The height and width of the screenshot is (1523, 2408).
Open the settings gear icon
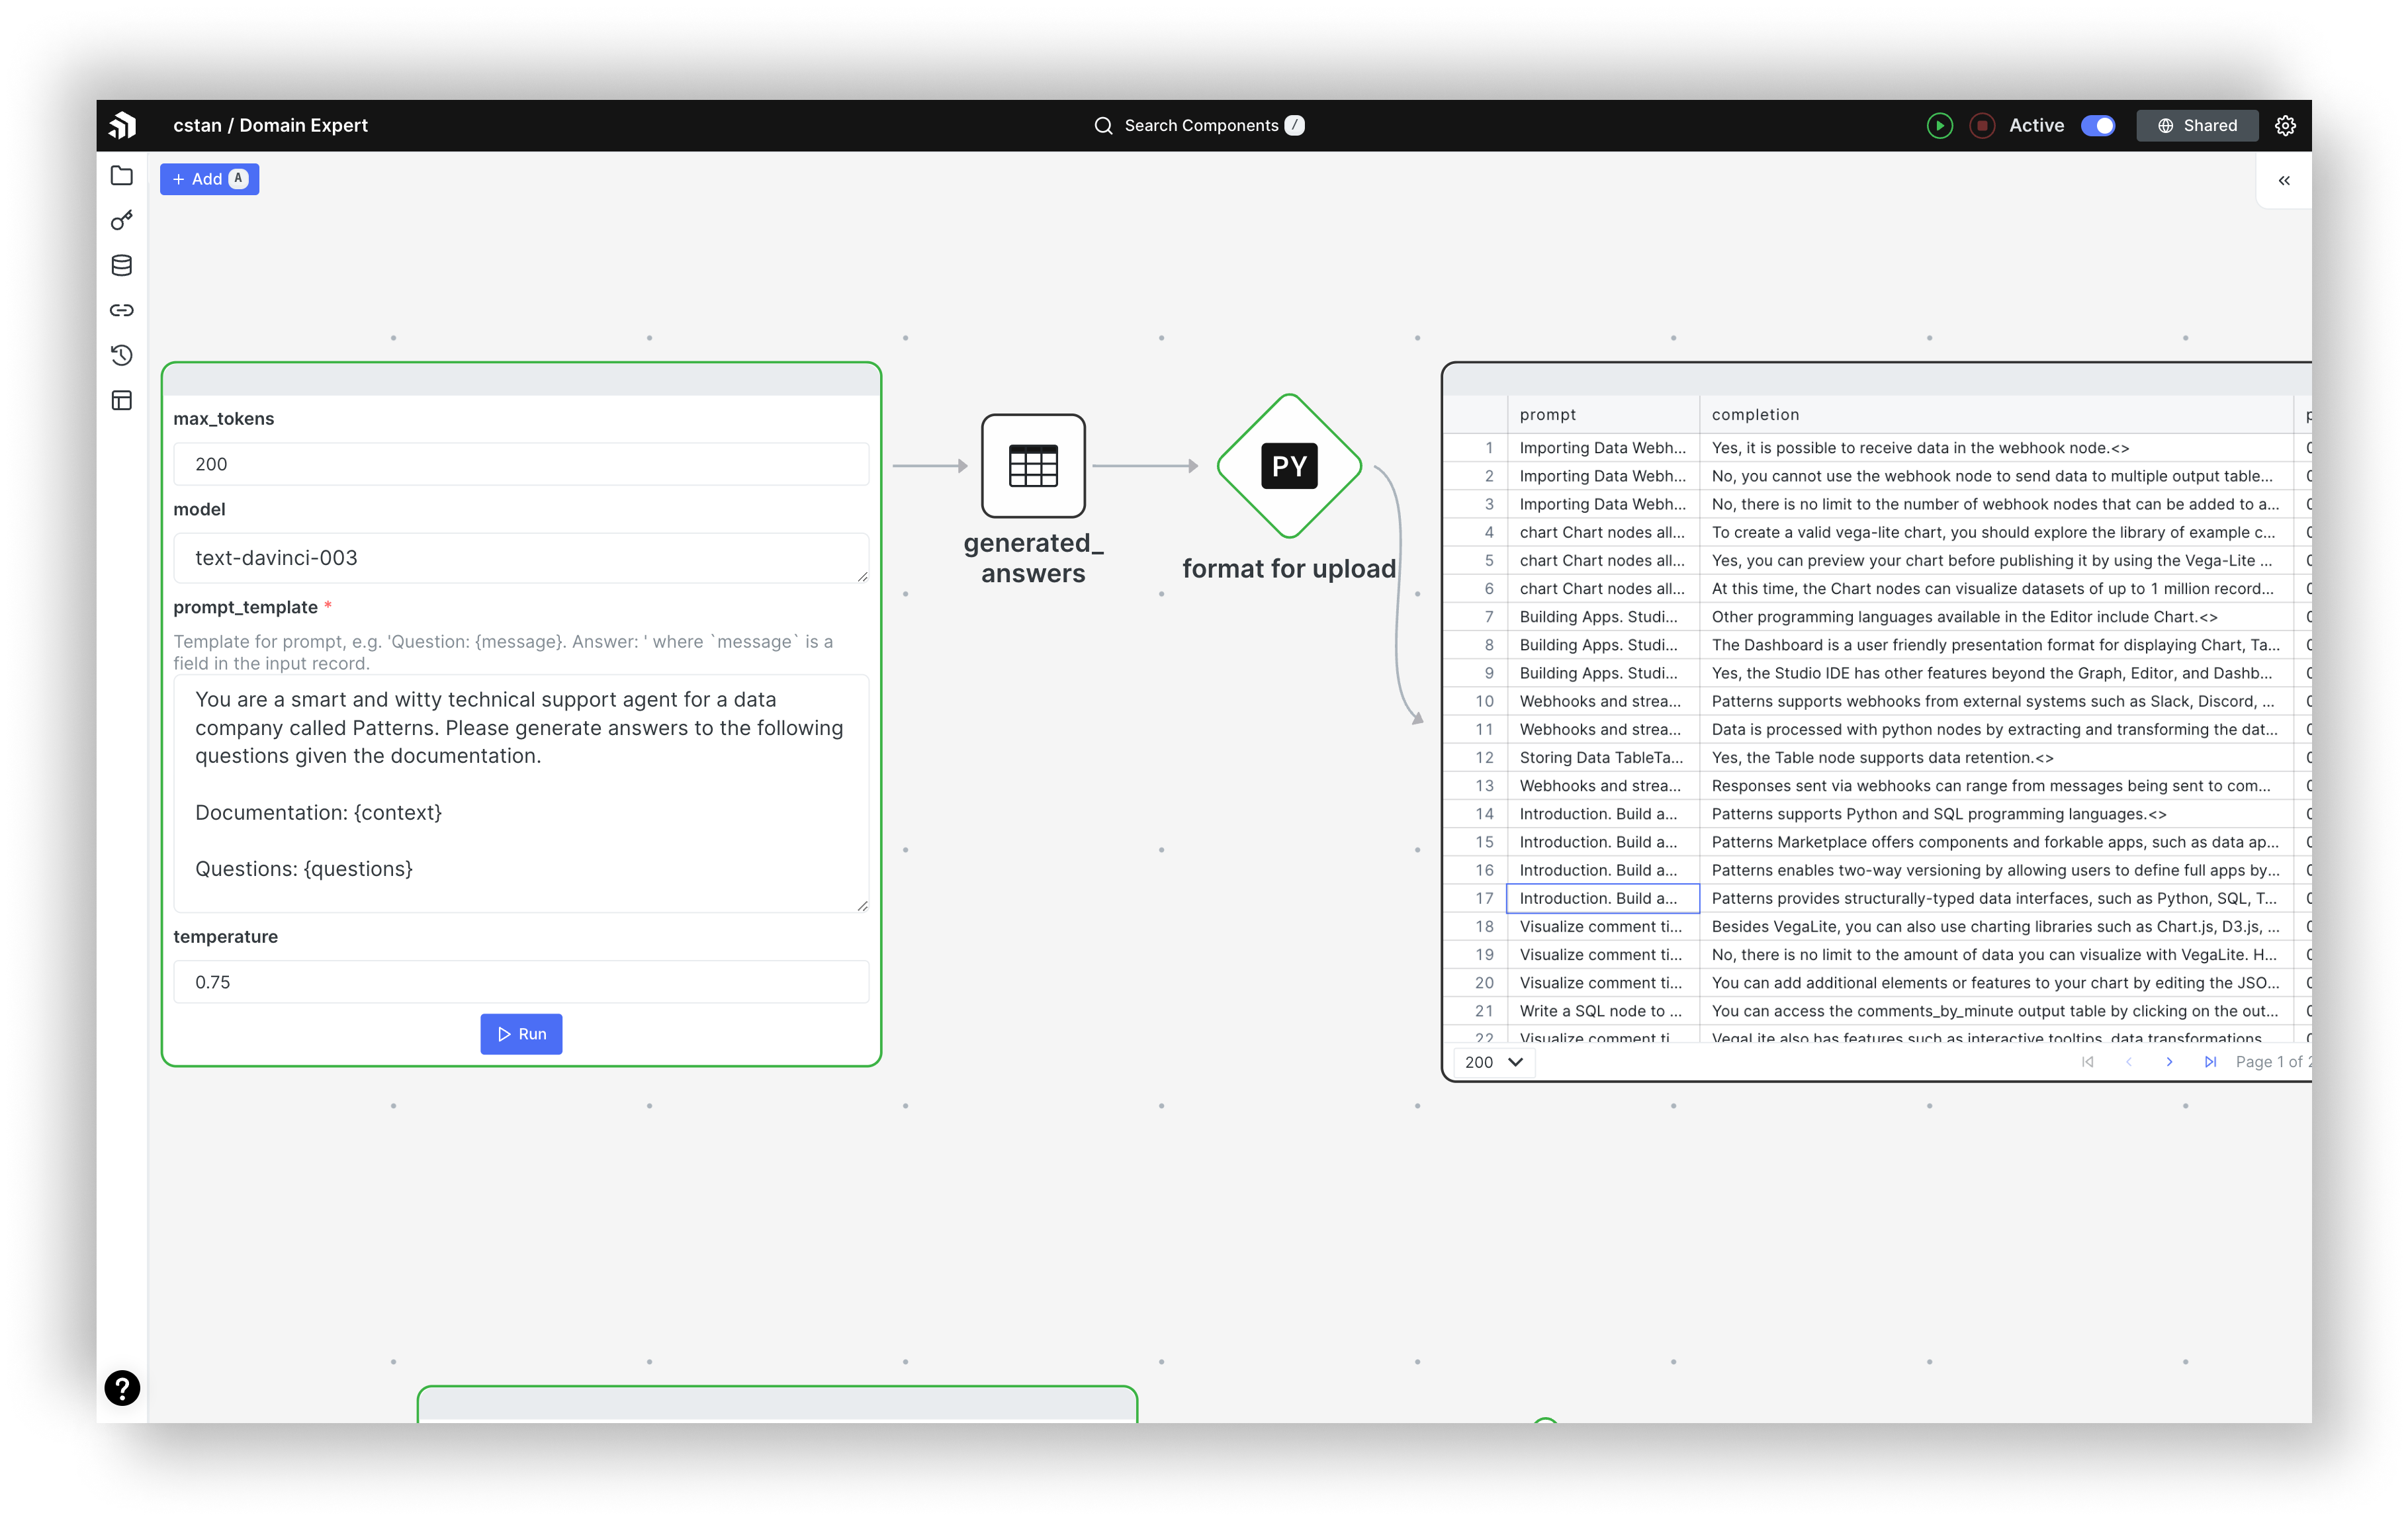(2285, 125)
